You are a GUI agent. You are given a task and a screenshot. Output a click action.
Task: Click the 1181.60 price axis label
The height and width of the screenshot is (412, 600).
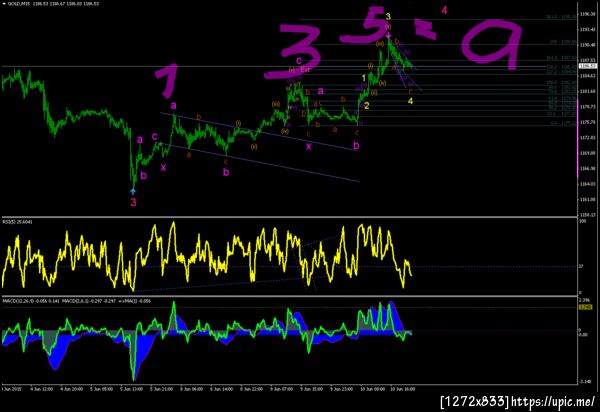pyautogui.click(x=588, y=91)
